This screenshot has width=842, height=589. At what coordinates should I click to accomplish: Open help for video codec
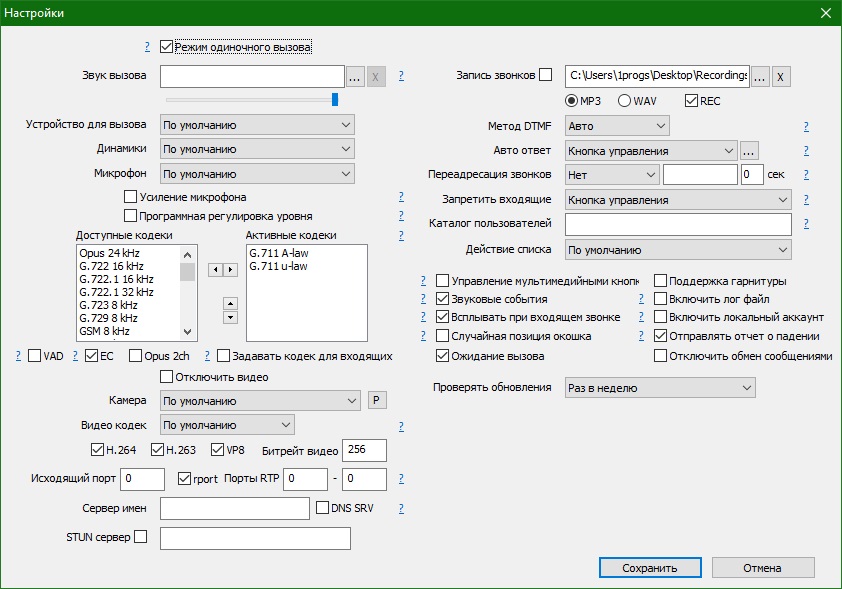tap(401, 426)
